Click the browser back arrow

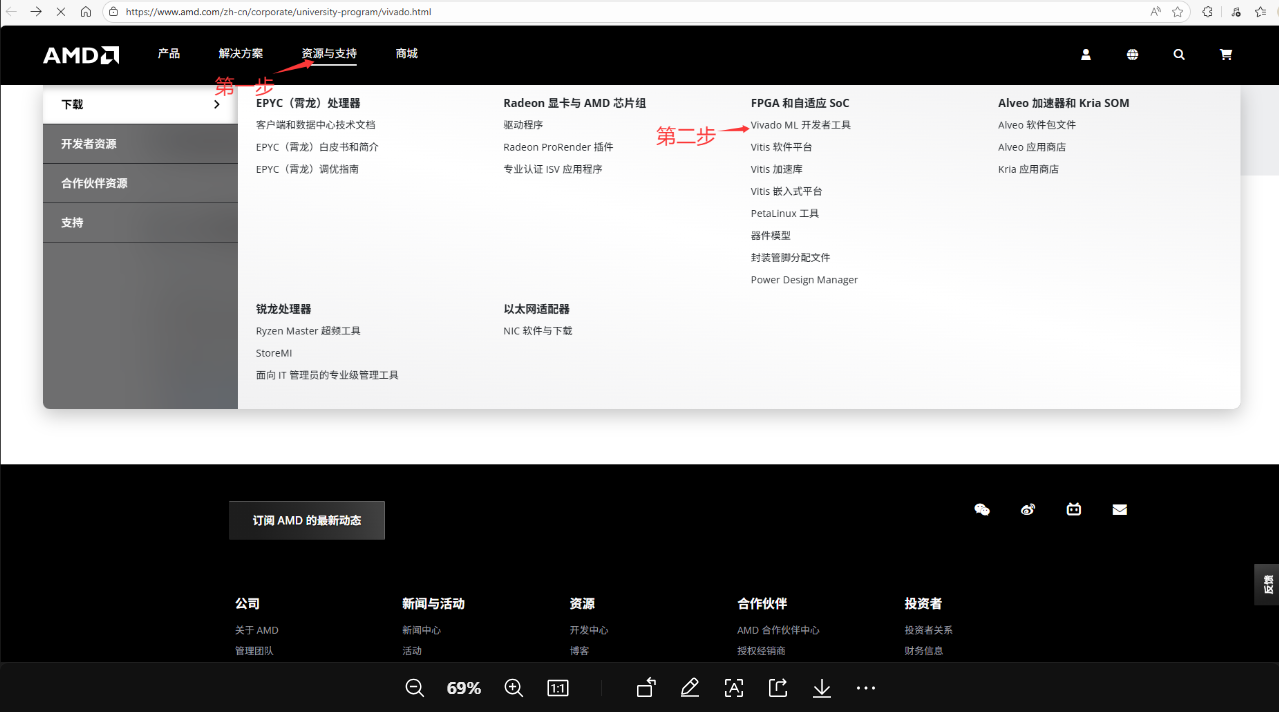pyautogui.click(x=13, y=12)
